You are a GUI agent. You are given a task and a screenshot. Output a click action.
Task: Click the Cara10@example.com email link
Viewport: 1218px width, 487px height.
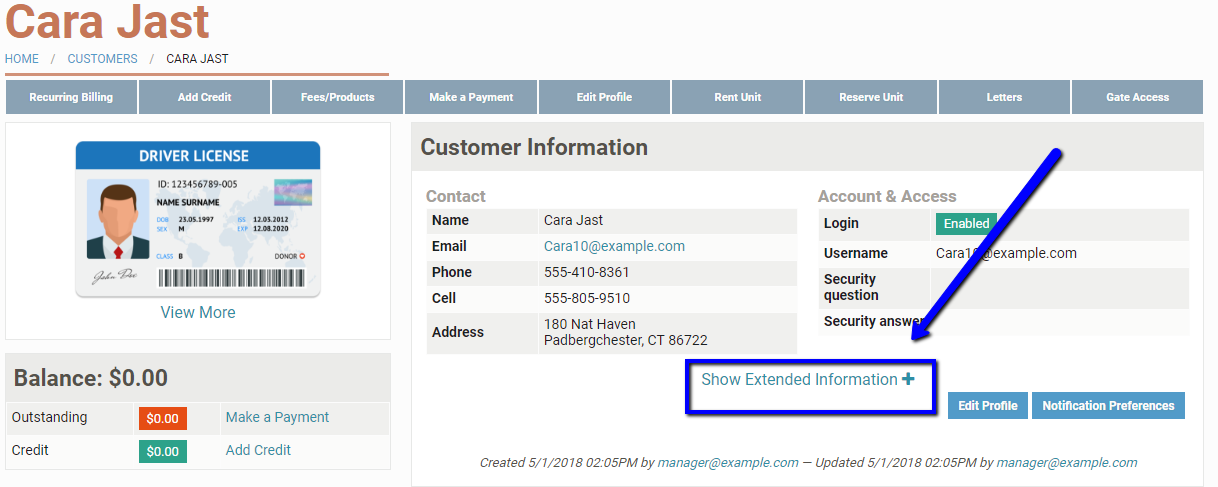coord(614,246)
